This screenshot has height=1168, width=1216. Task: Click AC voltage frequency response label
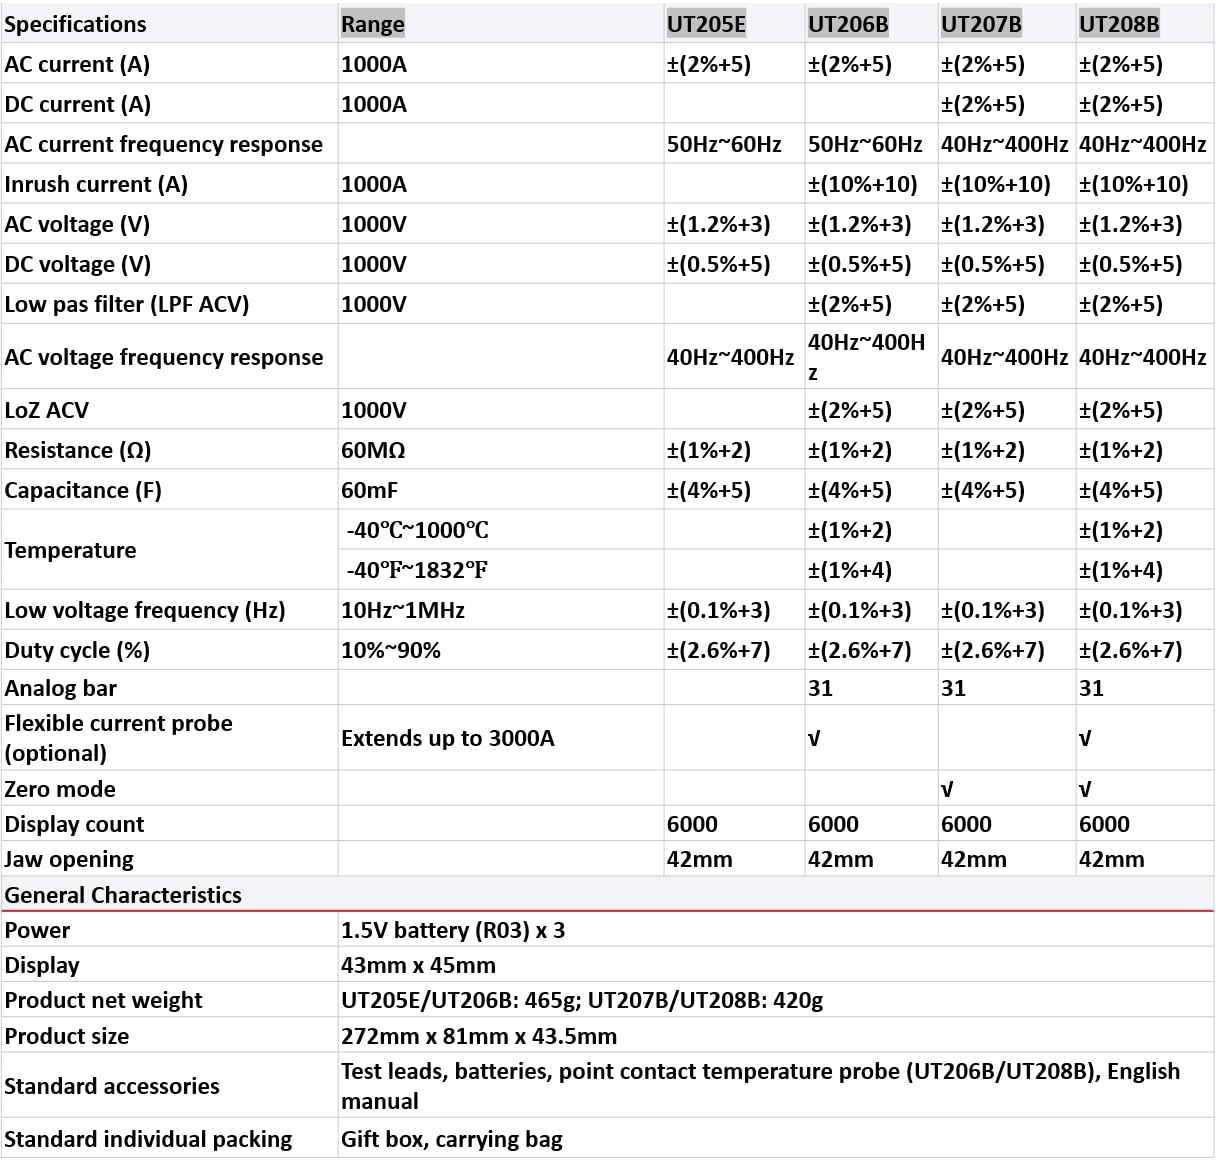(x=164, y=357)
